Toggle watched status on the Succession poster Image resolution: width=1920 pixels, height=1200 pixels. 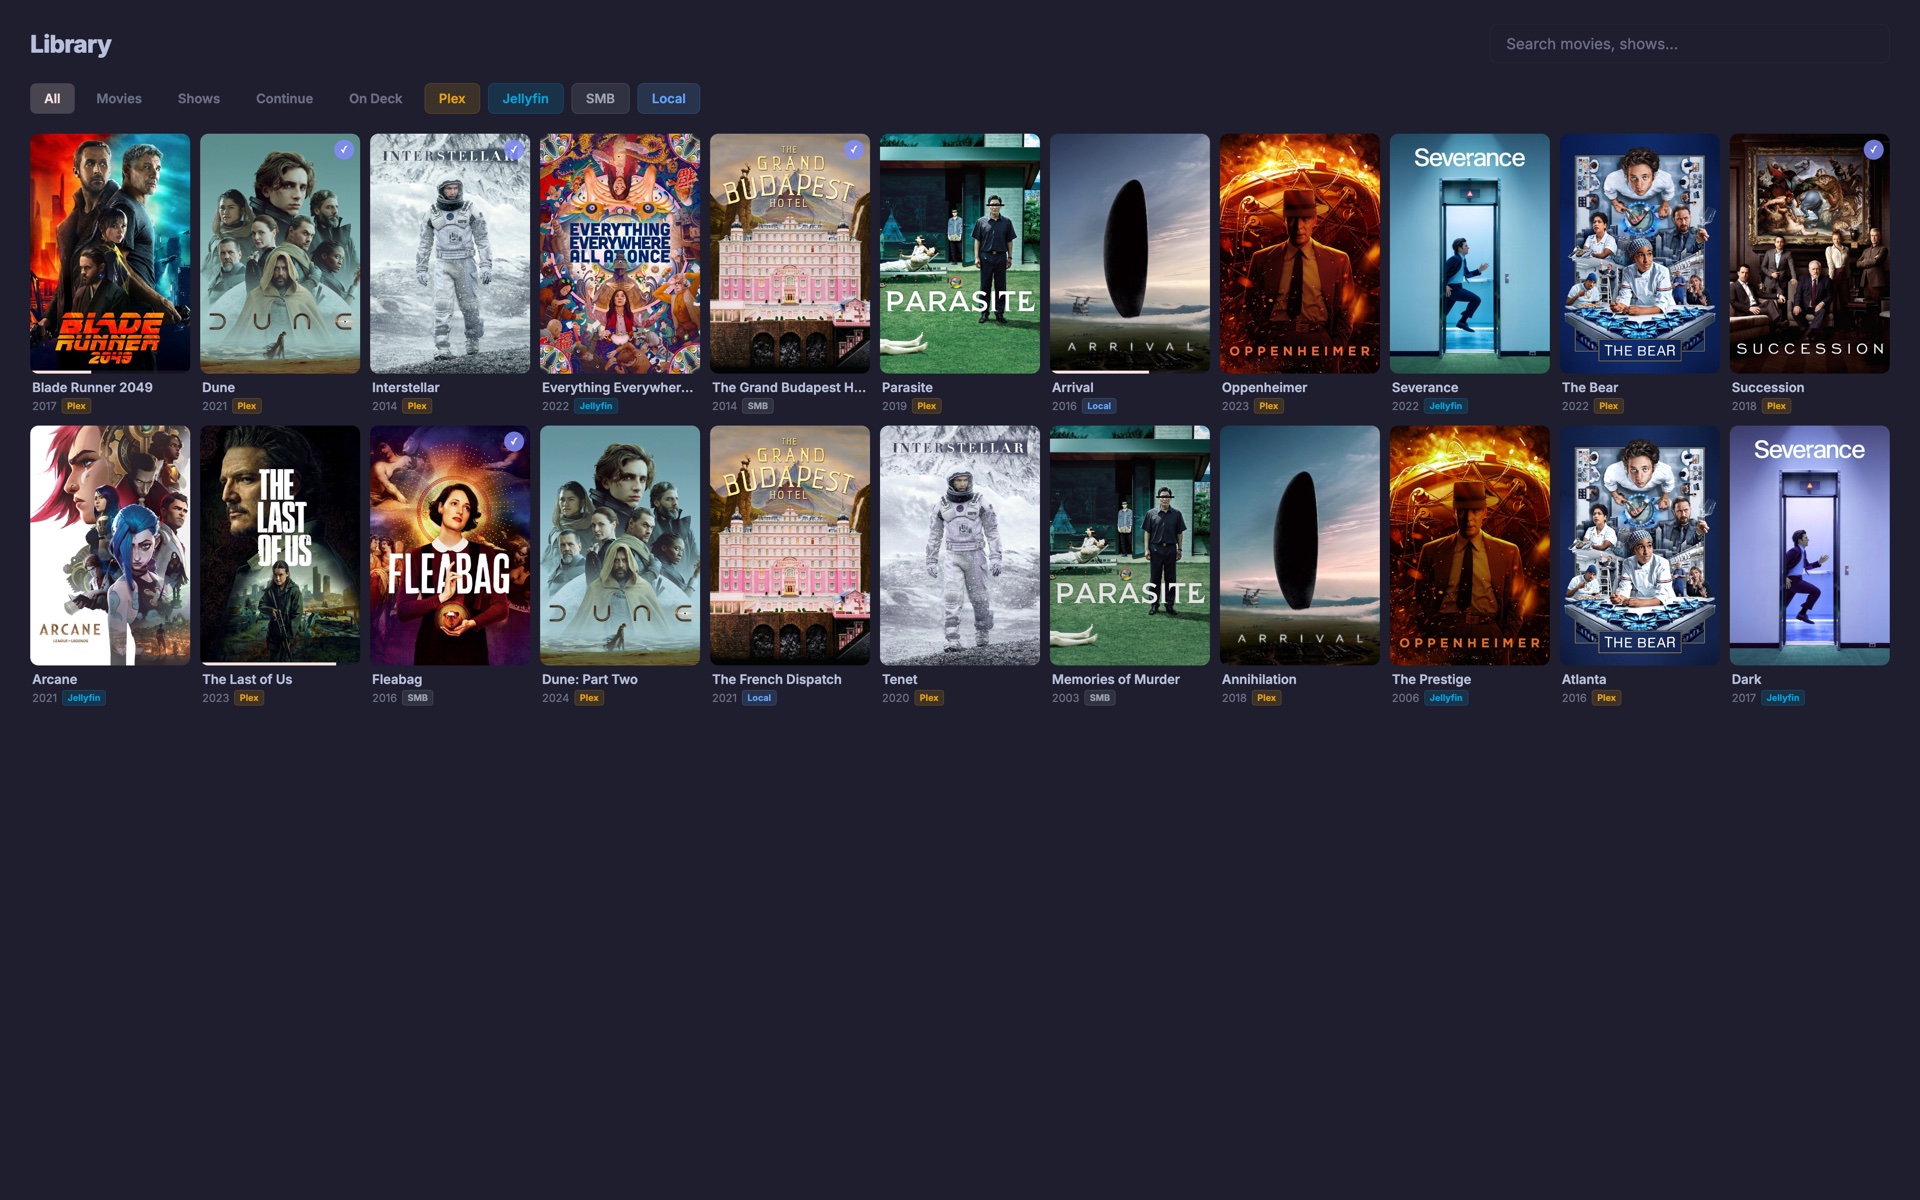(1873, 149)
